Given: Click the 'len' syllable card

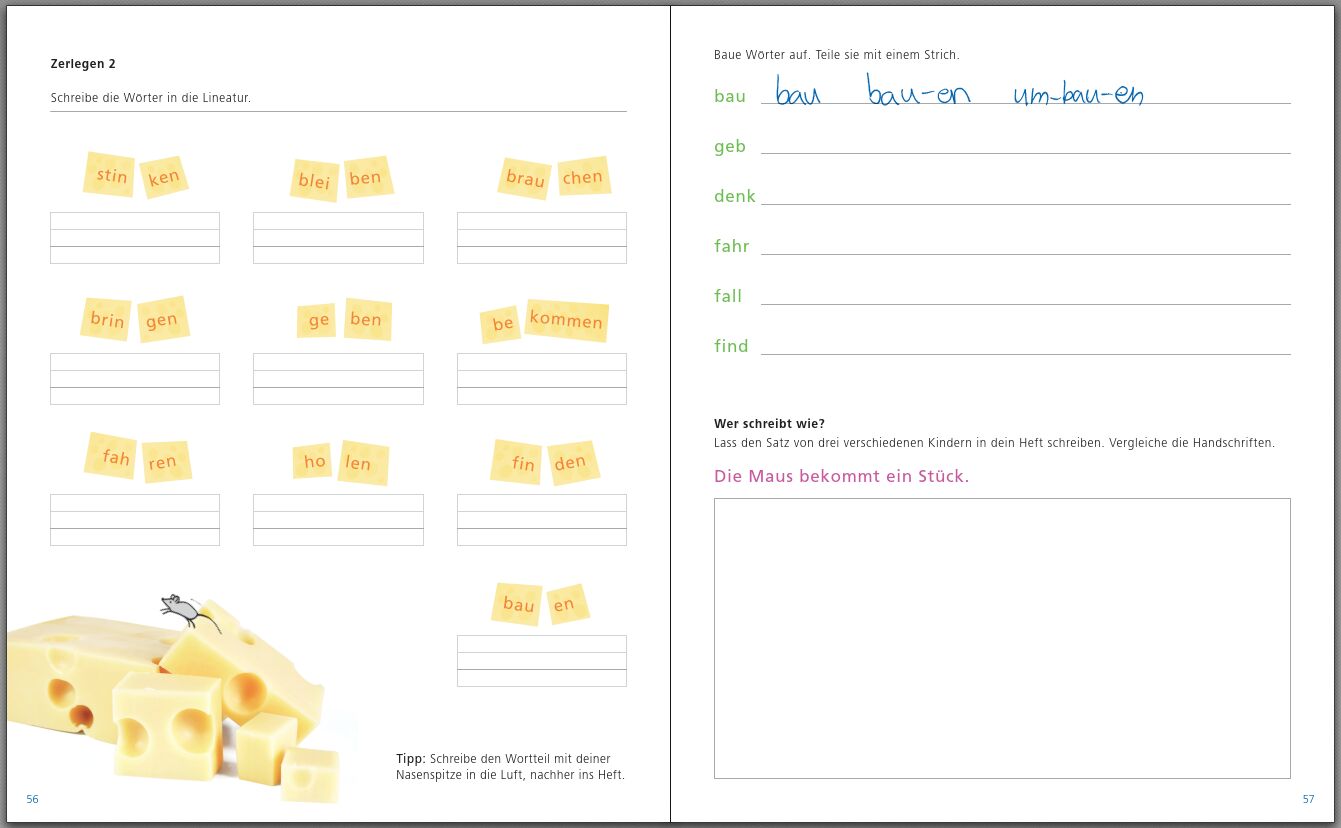Looking at the screenshot, I should click(362, 463).
